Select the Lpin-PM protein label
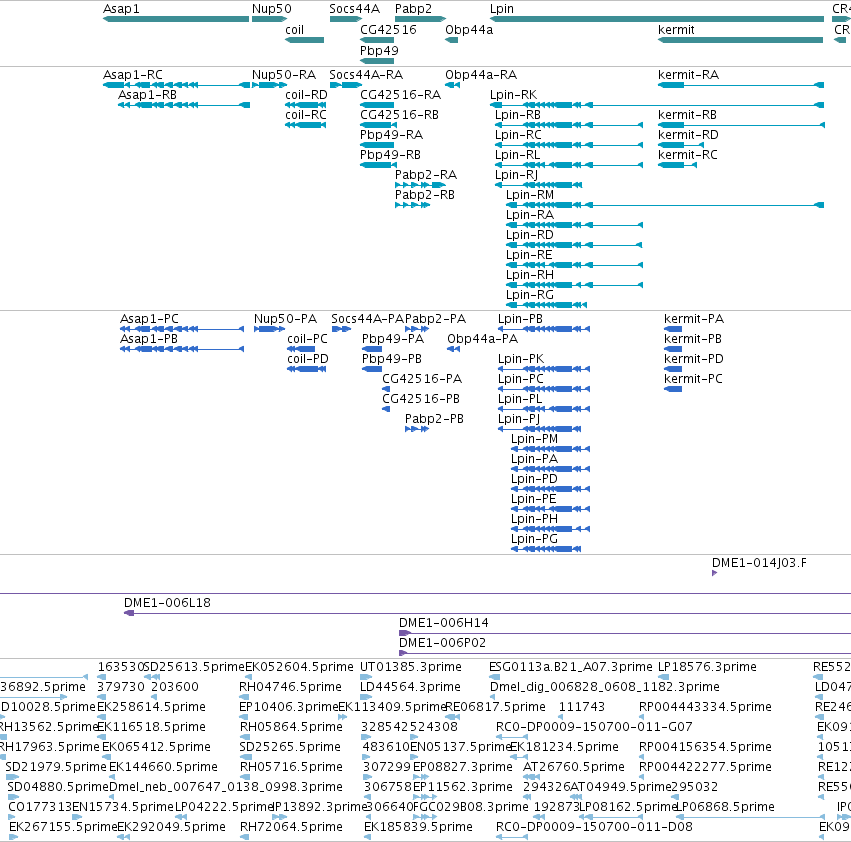The height and width of the screenshot is (842, 851). coord(534,439)
